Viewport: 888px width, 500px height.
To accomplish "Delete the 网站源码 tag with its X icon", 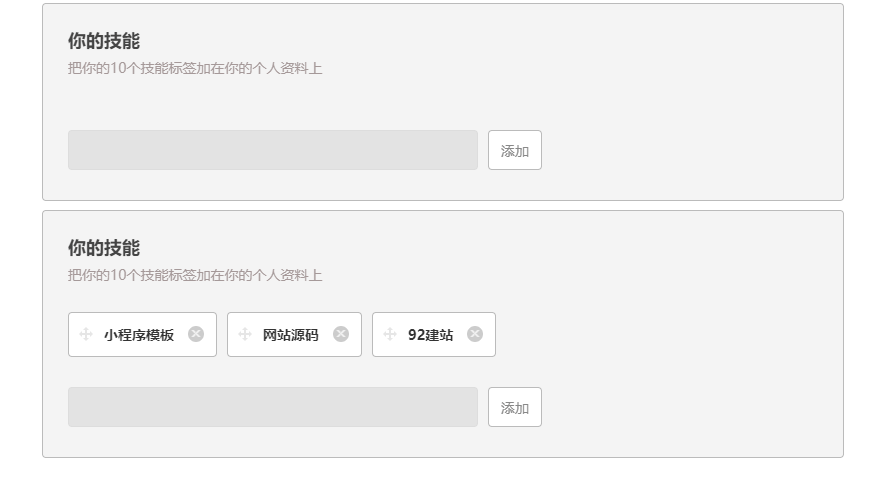I will 341,334.
